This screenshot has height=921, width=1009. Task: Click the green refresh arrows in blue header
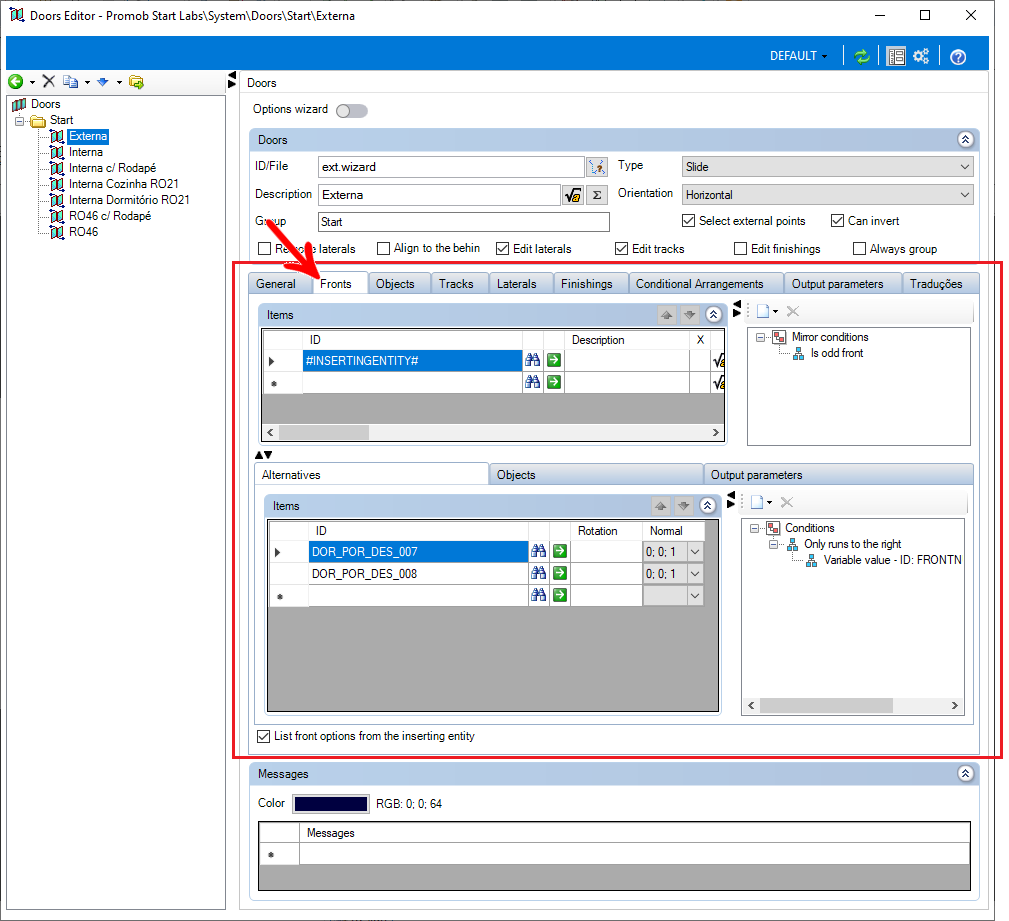pos(862,57)
